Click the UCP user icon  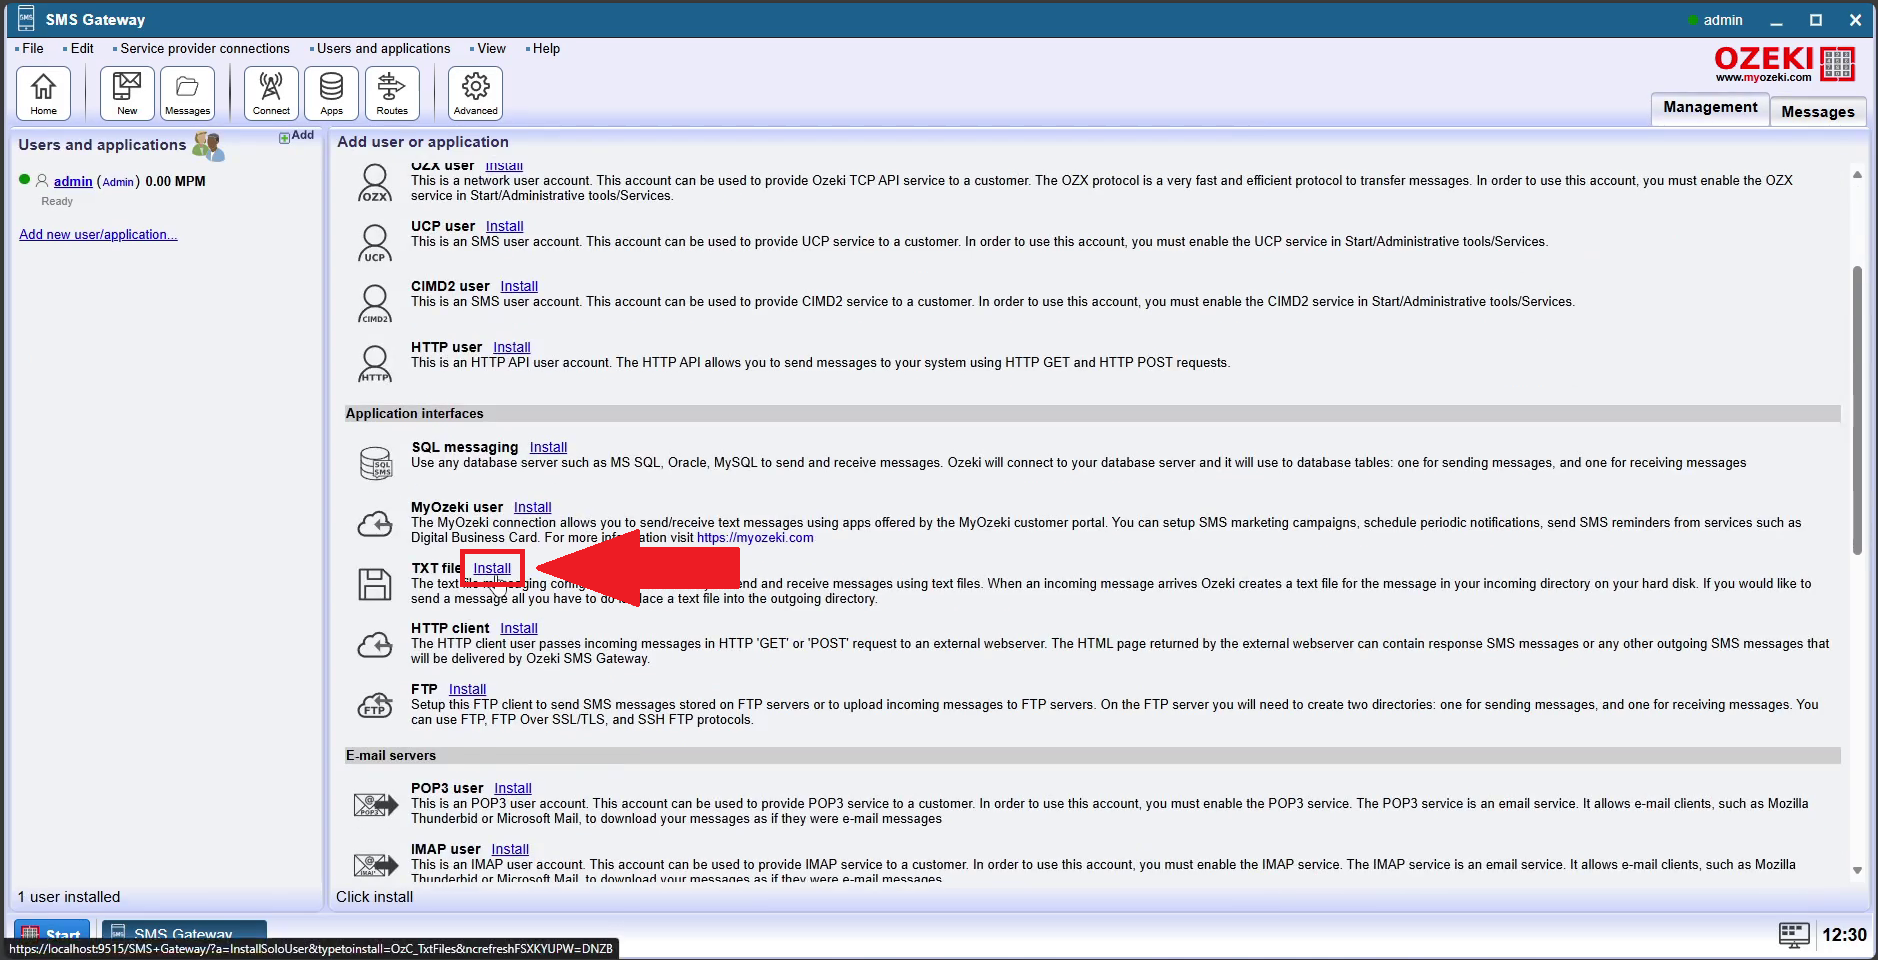[375, 243]
